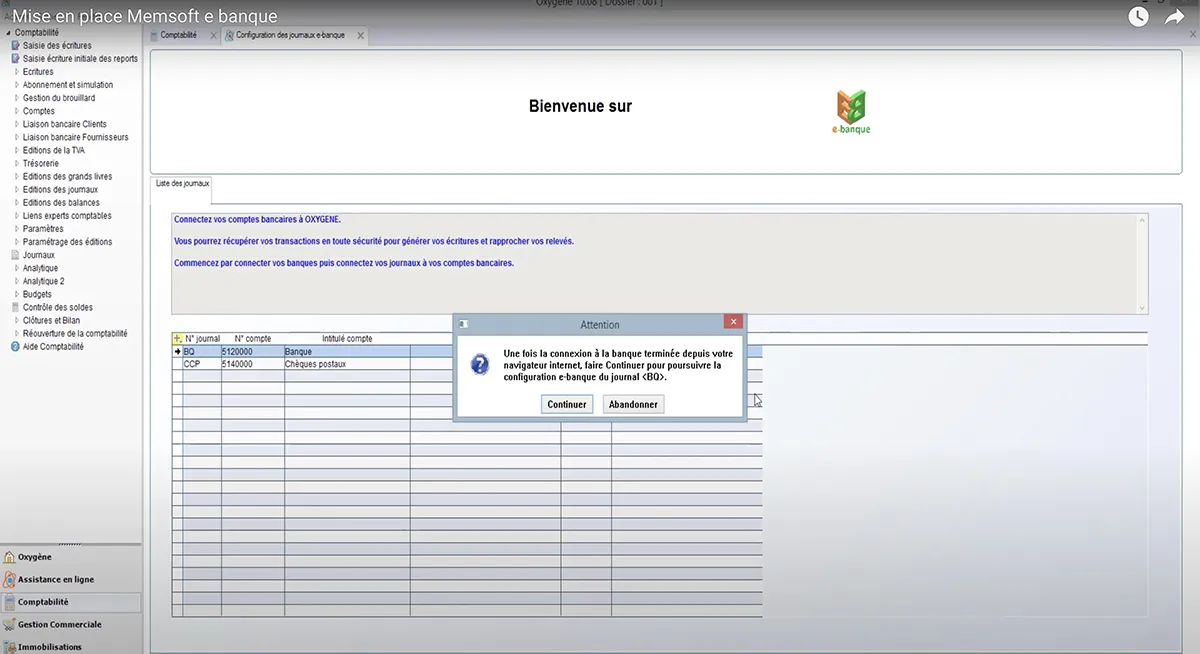Select the 5140000 account cell

point(253,365)
